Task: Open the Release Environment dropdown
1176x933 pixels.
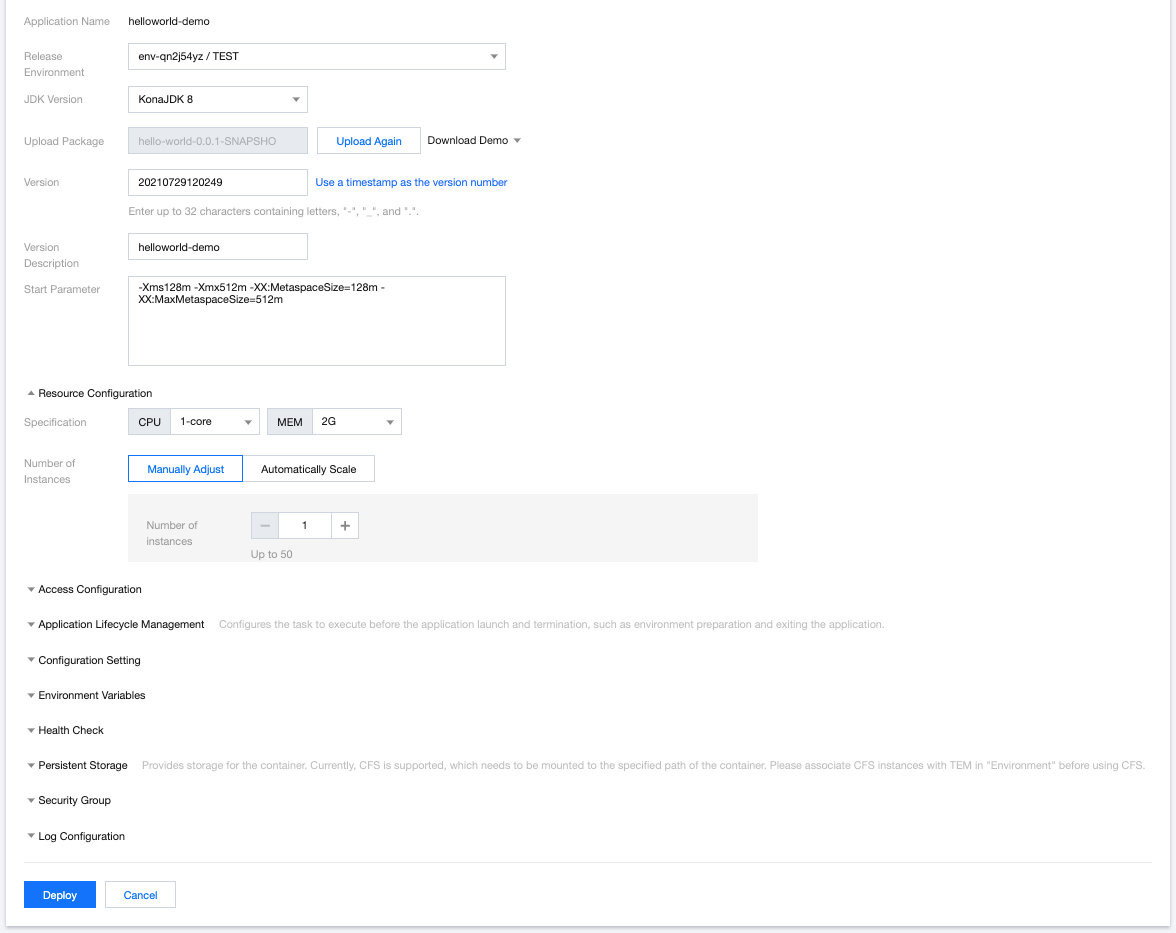Action: (316, 56)
